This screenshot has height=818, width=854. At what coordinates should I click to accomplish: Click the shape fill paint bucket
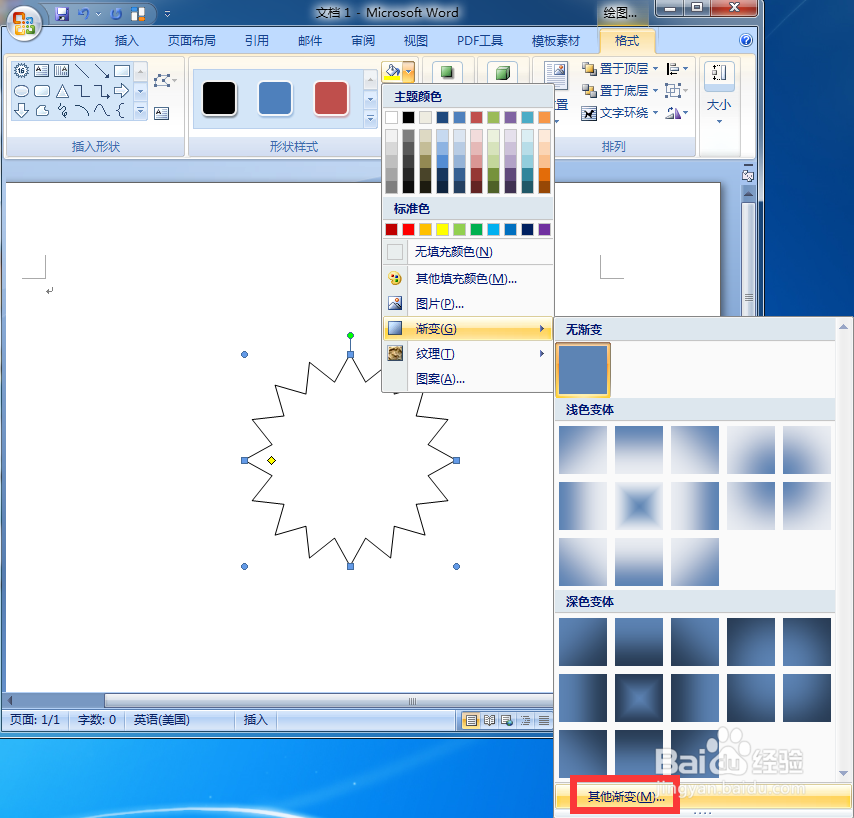[392, 71]
